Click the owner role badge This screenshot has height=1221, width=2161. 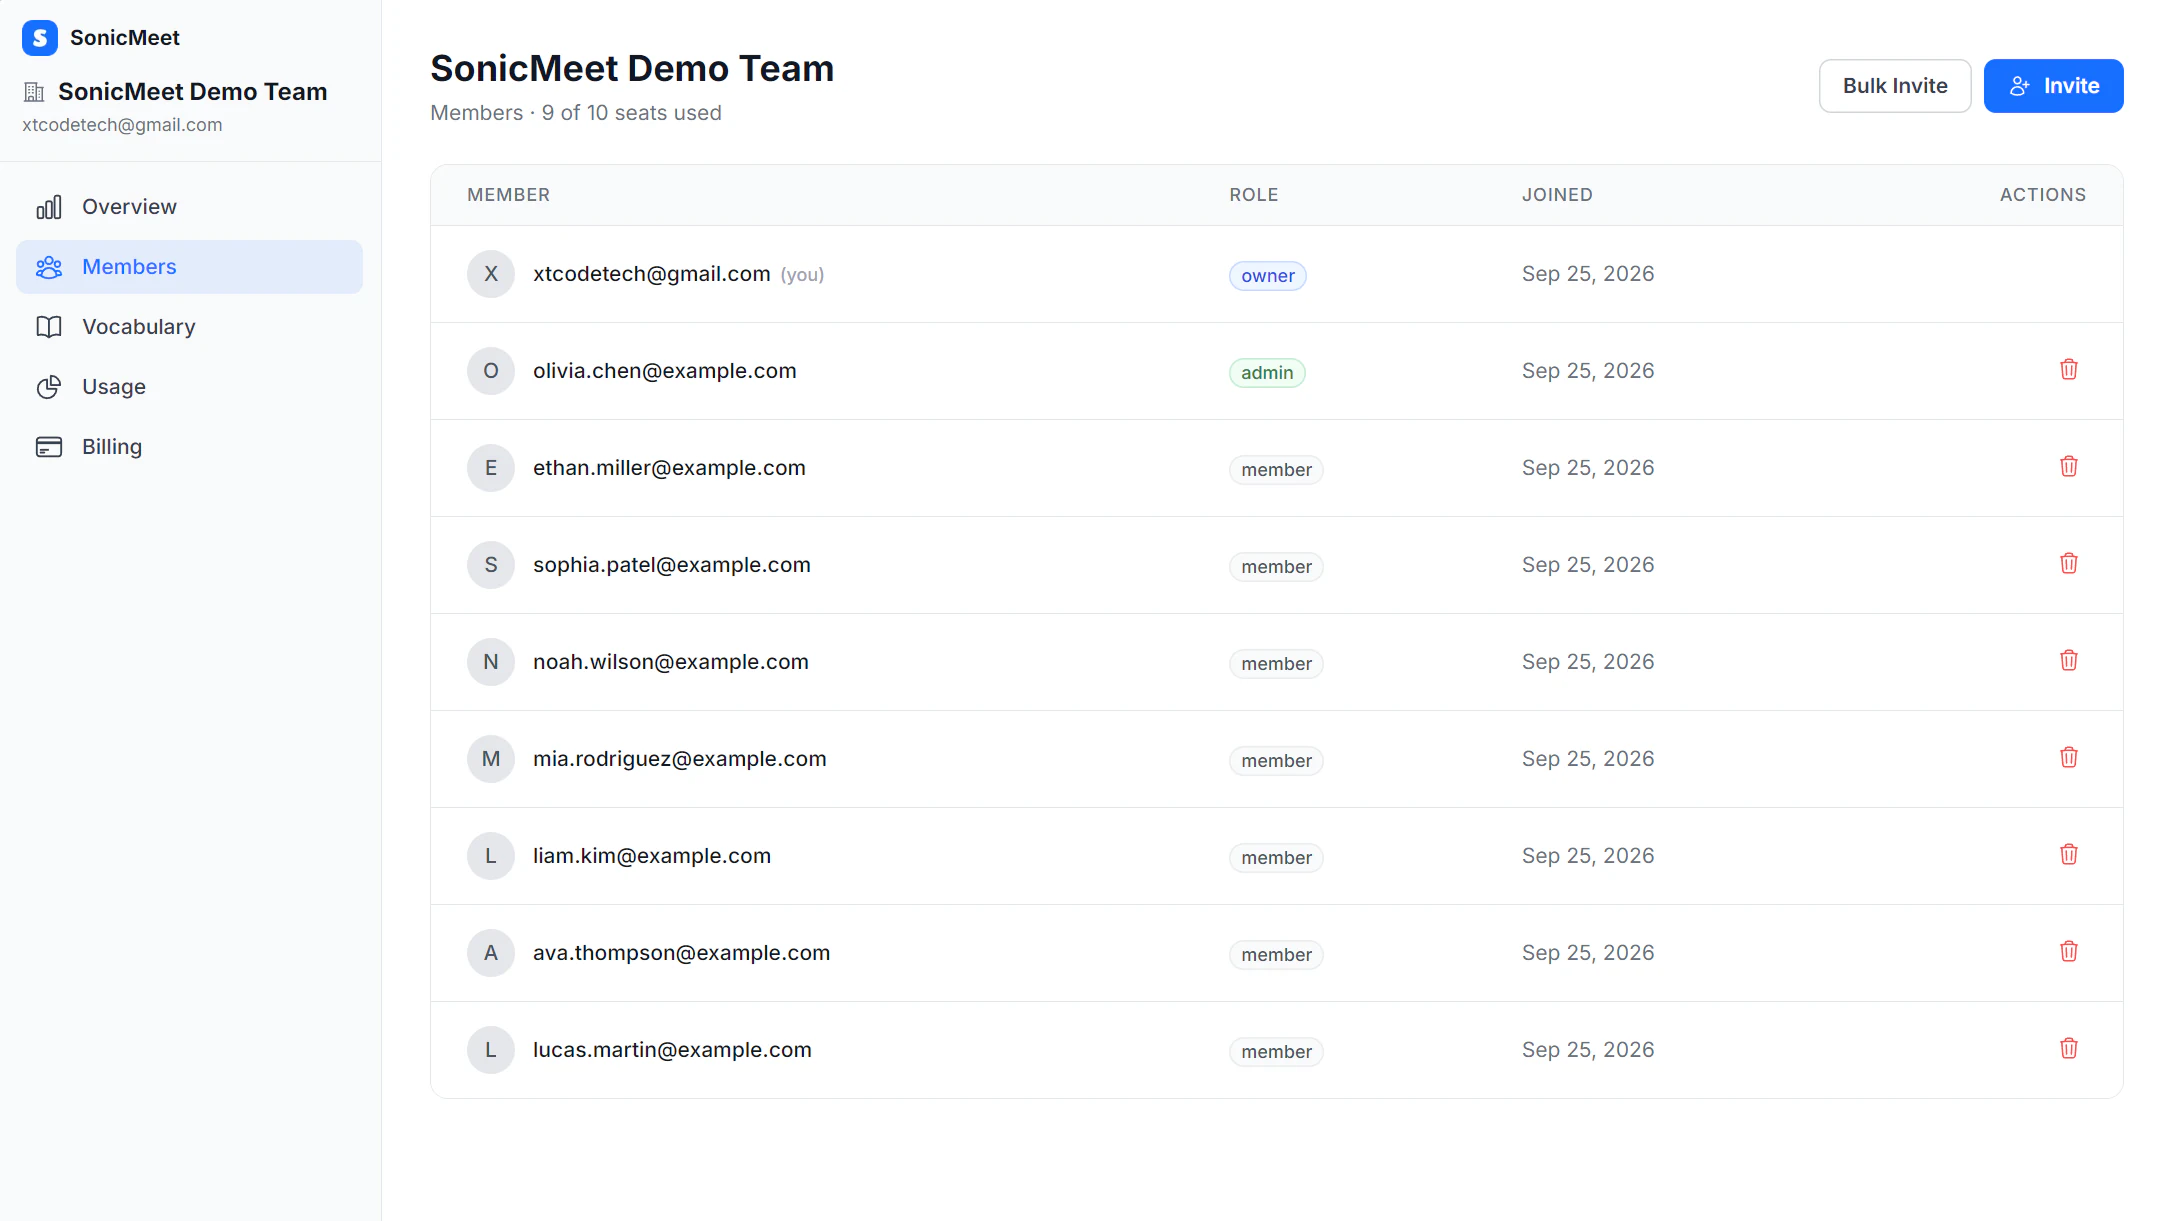[1267, 276]
